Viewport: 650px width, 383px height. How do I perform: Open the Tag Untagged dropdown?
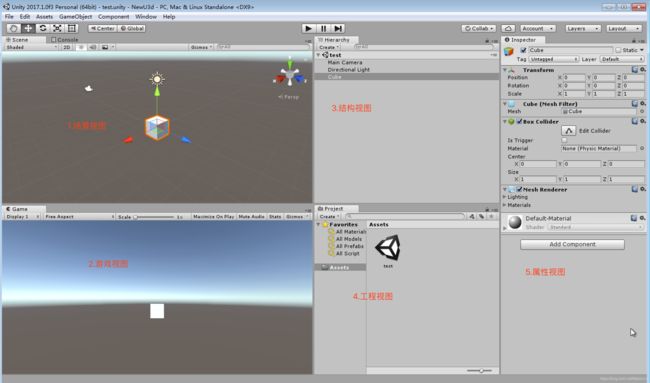click(x=553, y=59)
